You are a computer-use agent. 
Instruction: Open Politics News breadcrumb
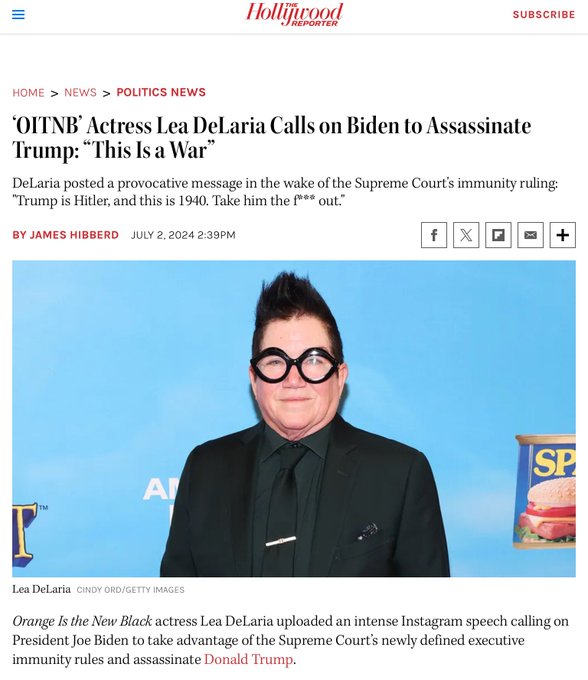(x=161, y=92)
